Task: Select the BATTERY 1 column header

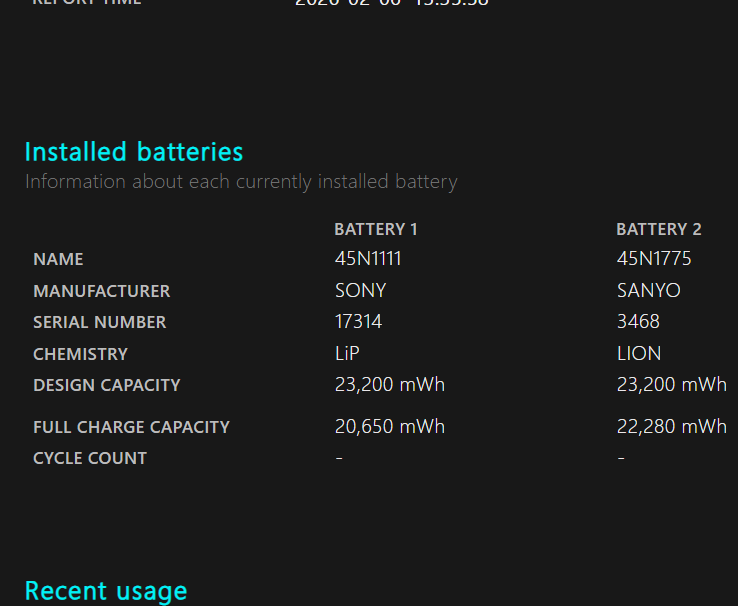Action: (376, 229)
